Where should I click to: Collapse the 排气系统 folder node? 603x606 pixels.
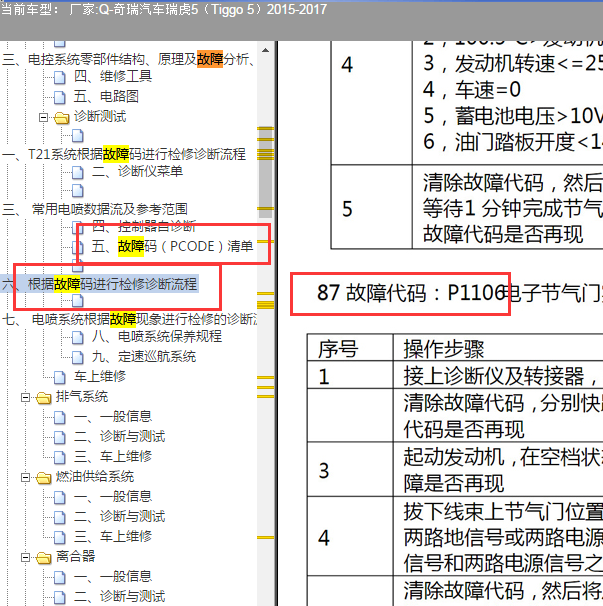tap(26, 397)
